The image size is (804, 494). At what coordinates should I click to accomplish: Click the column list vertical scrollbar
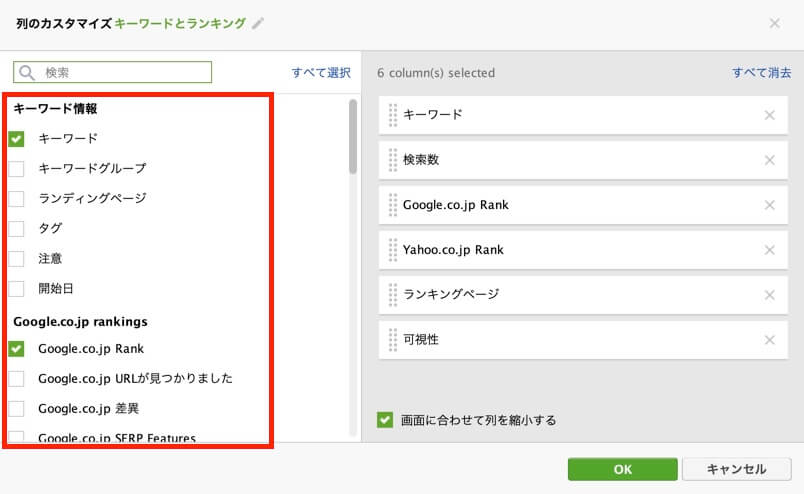click(x=353, y=136)
